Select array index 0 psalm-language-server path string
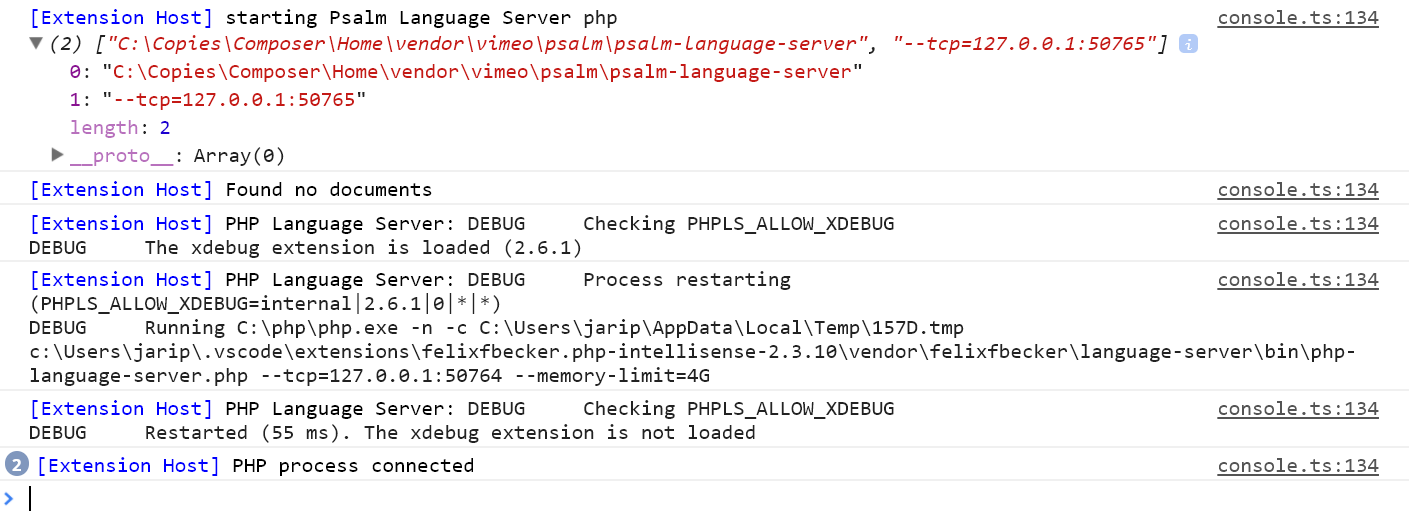The image size is (1409, 522). [x=482, y=72]
